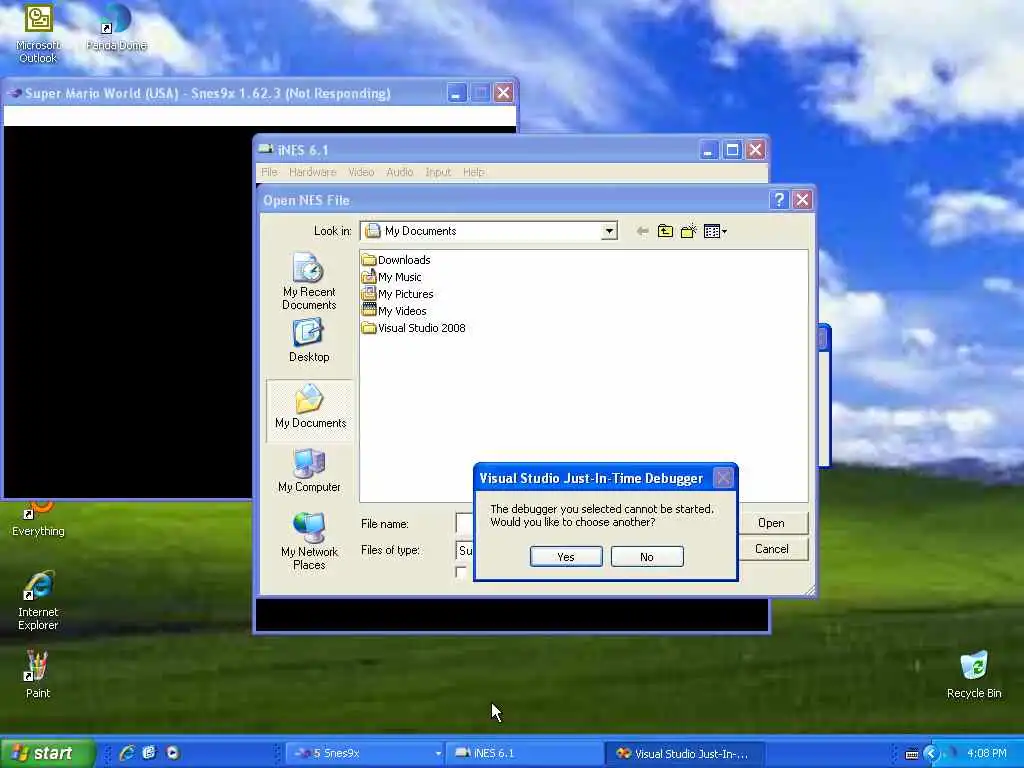Close the Open NES File dialog

click(802, 200)
